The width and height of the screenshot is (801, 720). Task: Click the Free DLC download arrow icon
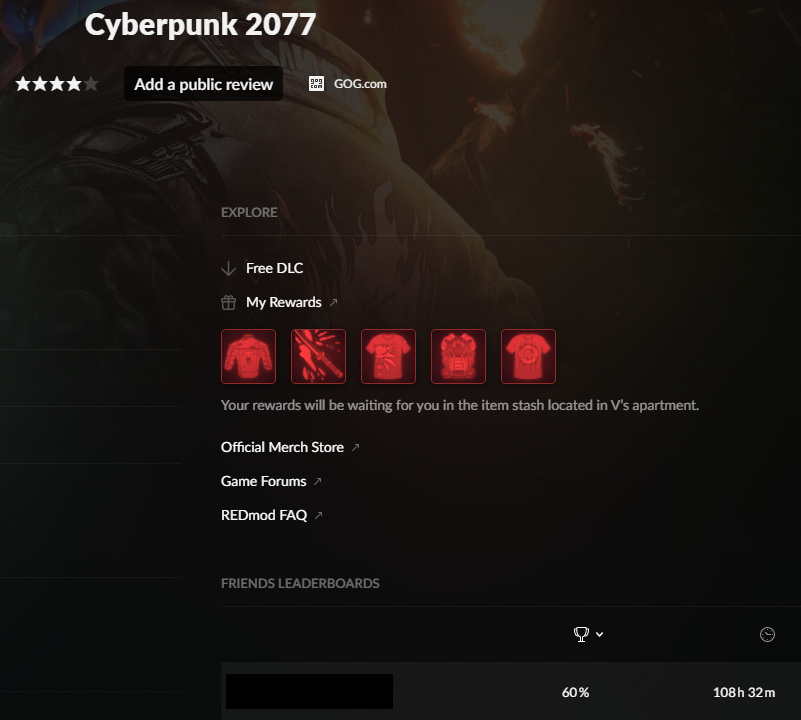click(228, 268)
